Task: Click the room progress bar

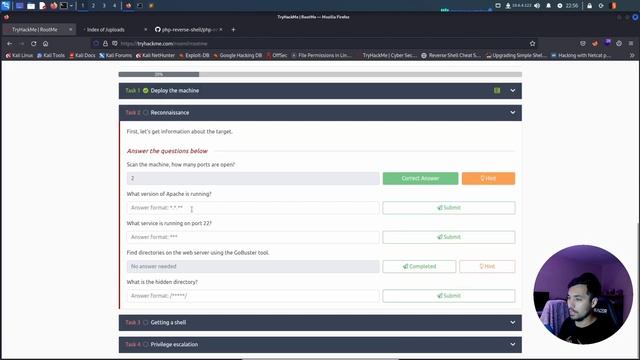Action: (x=320, y=74)
